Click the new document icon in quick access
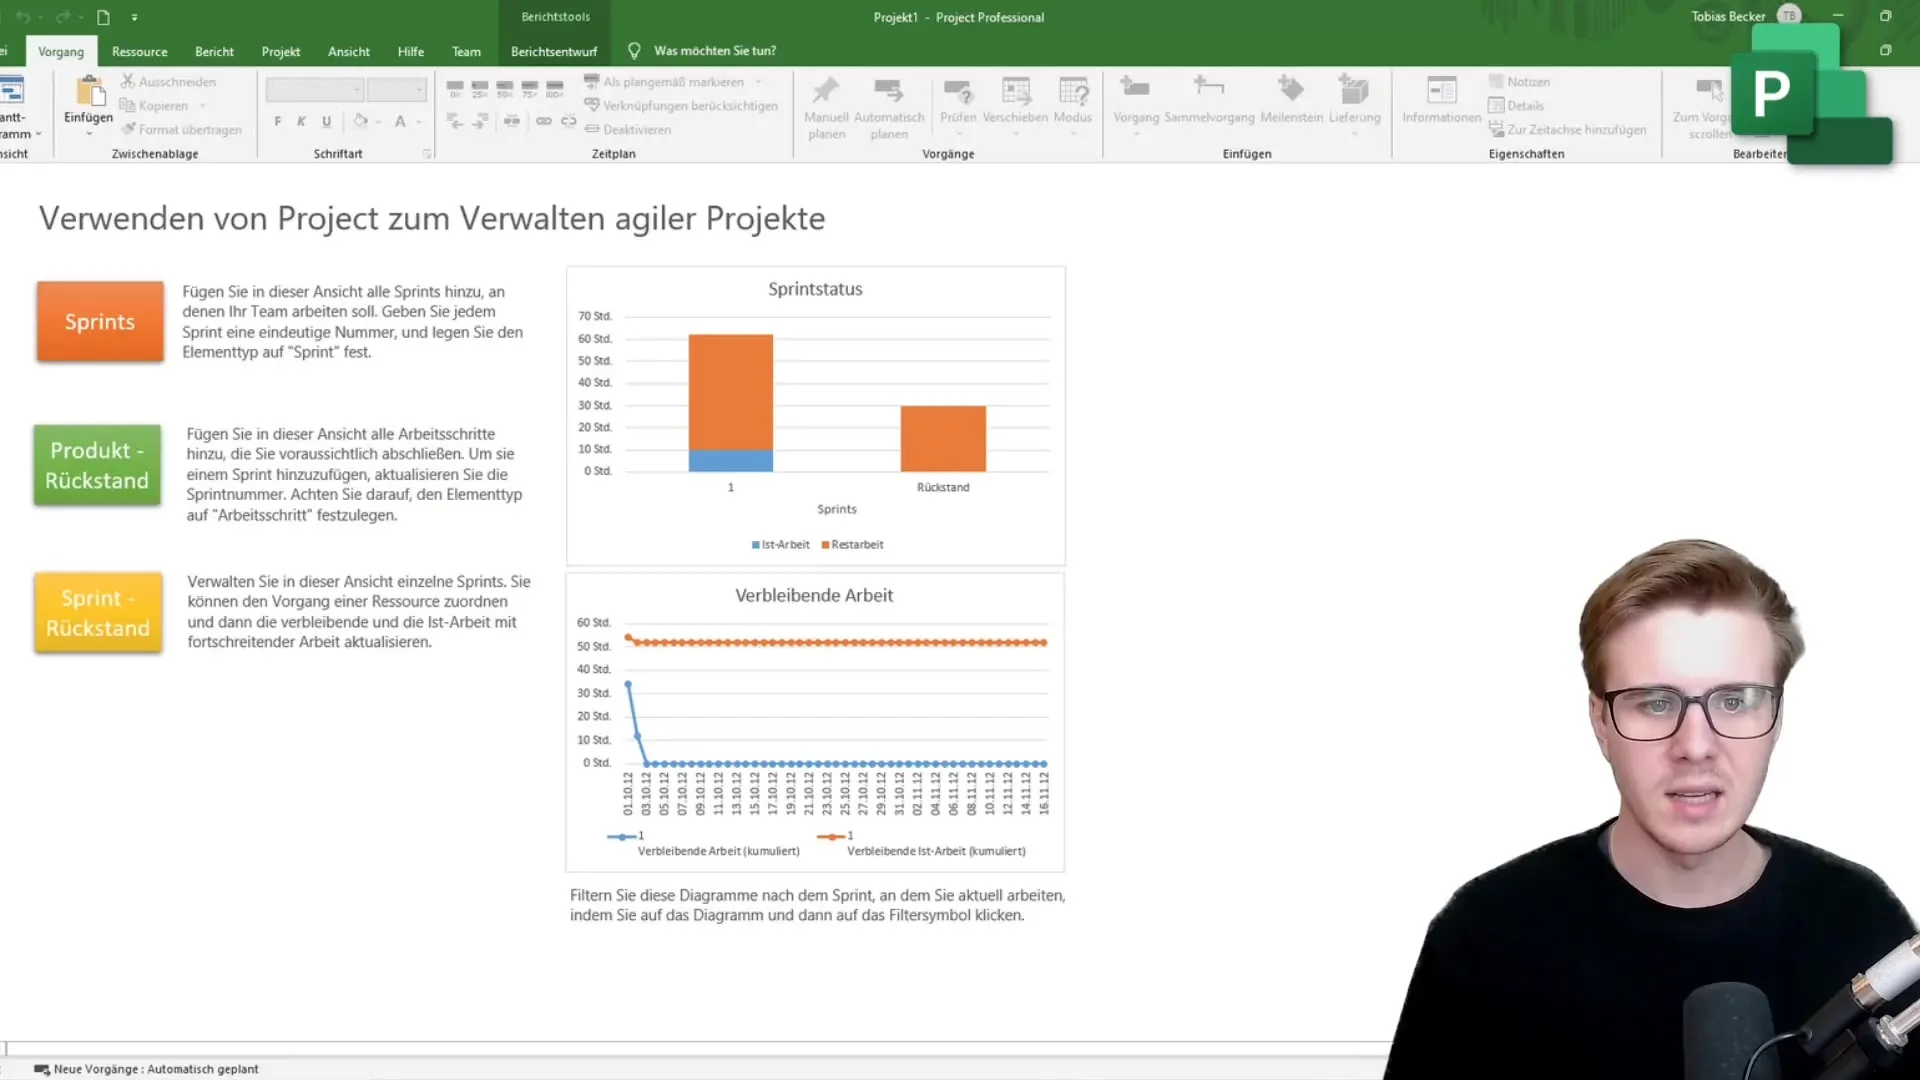The width and height of the screenshot is (1920, 1080). coord(103,17)
